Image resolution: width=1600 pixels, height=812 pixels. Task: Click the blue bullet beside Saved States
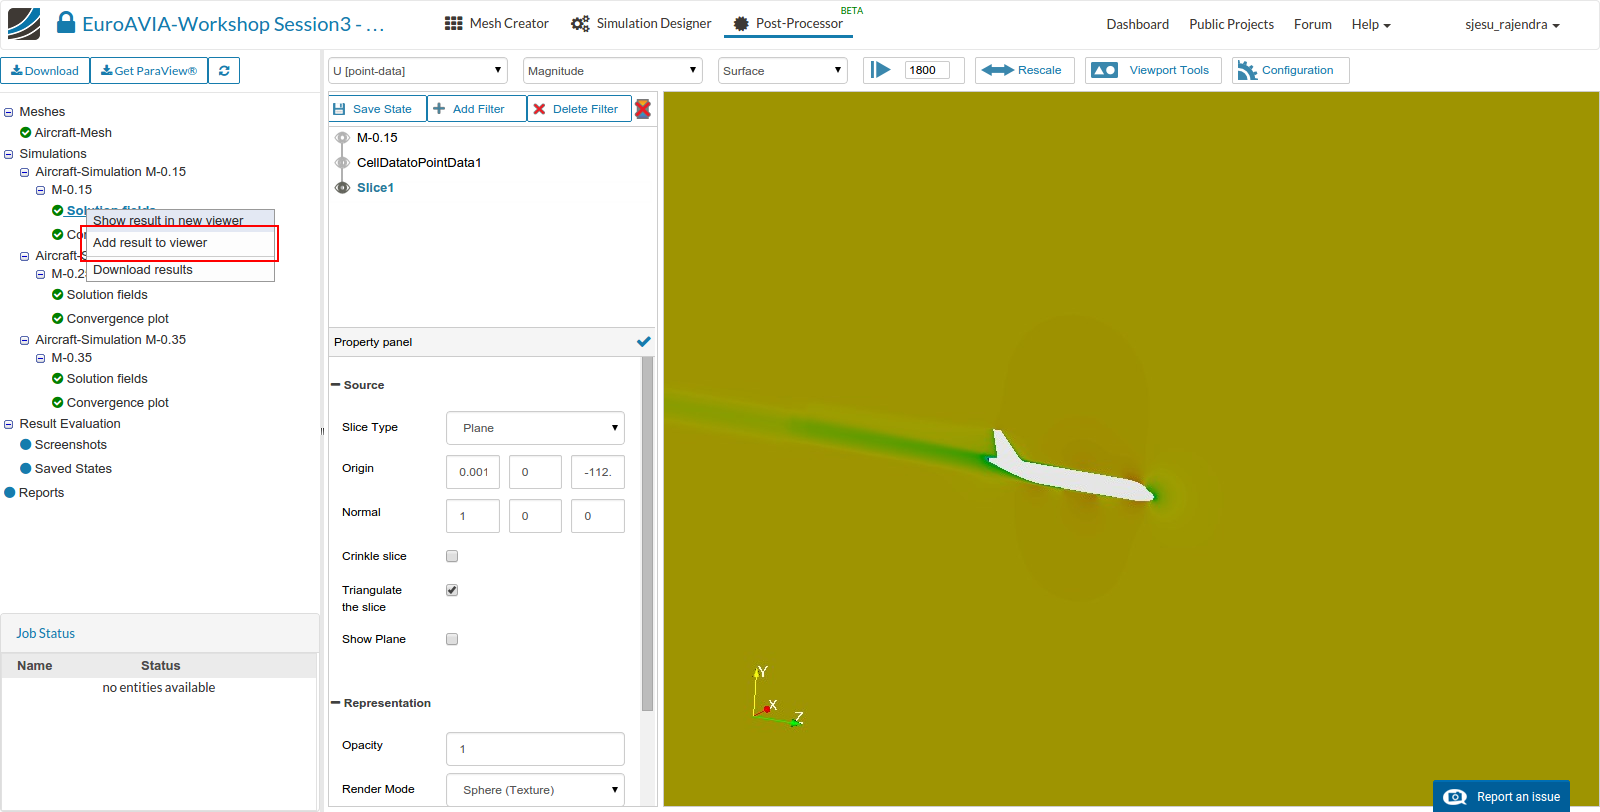pyautogui.click(x=26, y=469)
